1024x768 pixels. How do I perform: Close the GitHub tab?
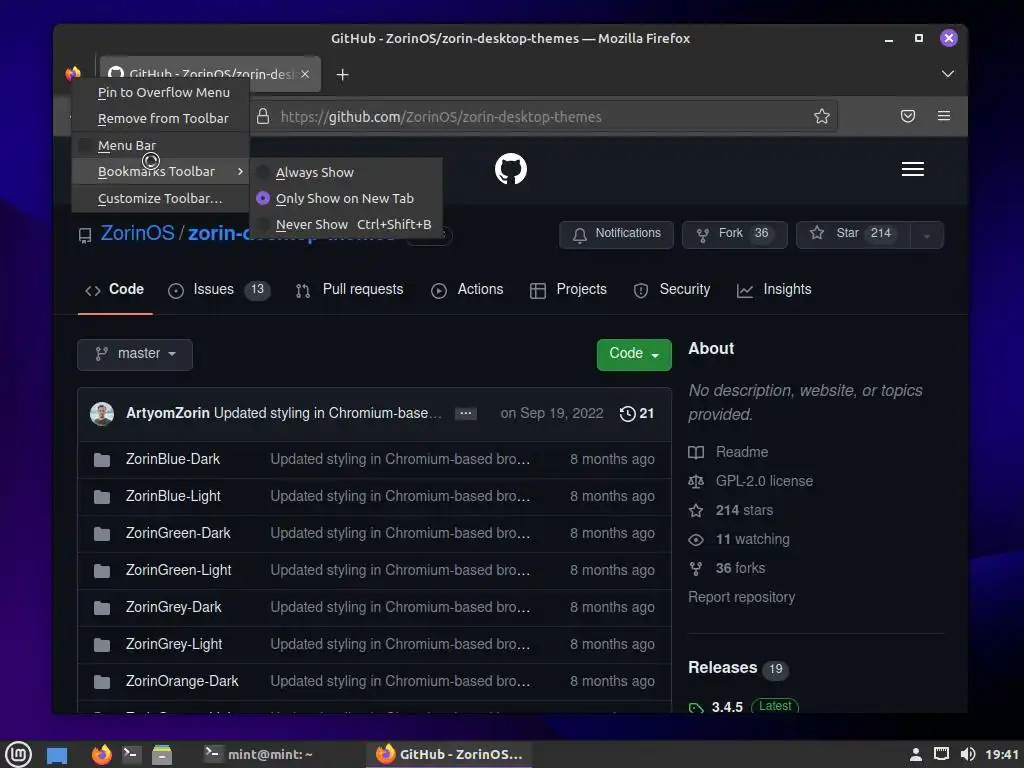tap(305, 74)
